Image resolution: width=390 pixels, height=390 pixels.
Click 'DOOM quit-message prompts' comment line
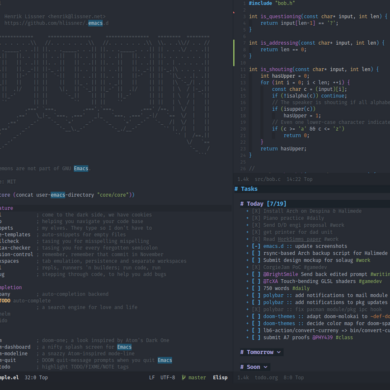[x=104, y=360]
